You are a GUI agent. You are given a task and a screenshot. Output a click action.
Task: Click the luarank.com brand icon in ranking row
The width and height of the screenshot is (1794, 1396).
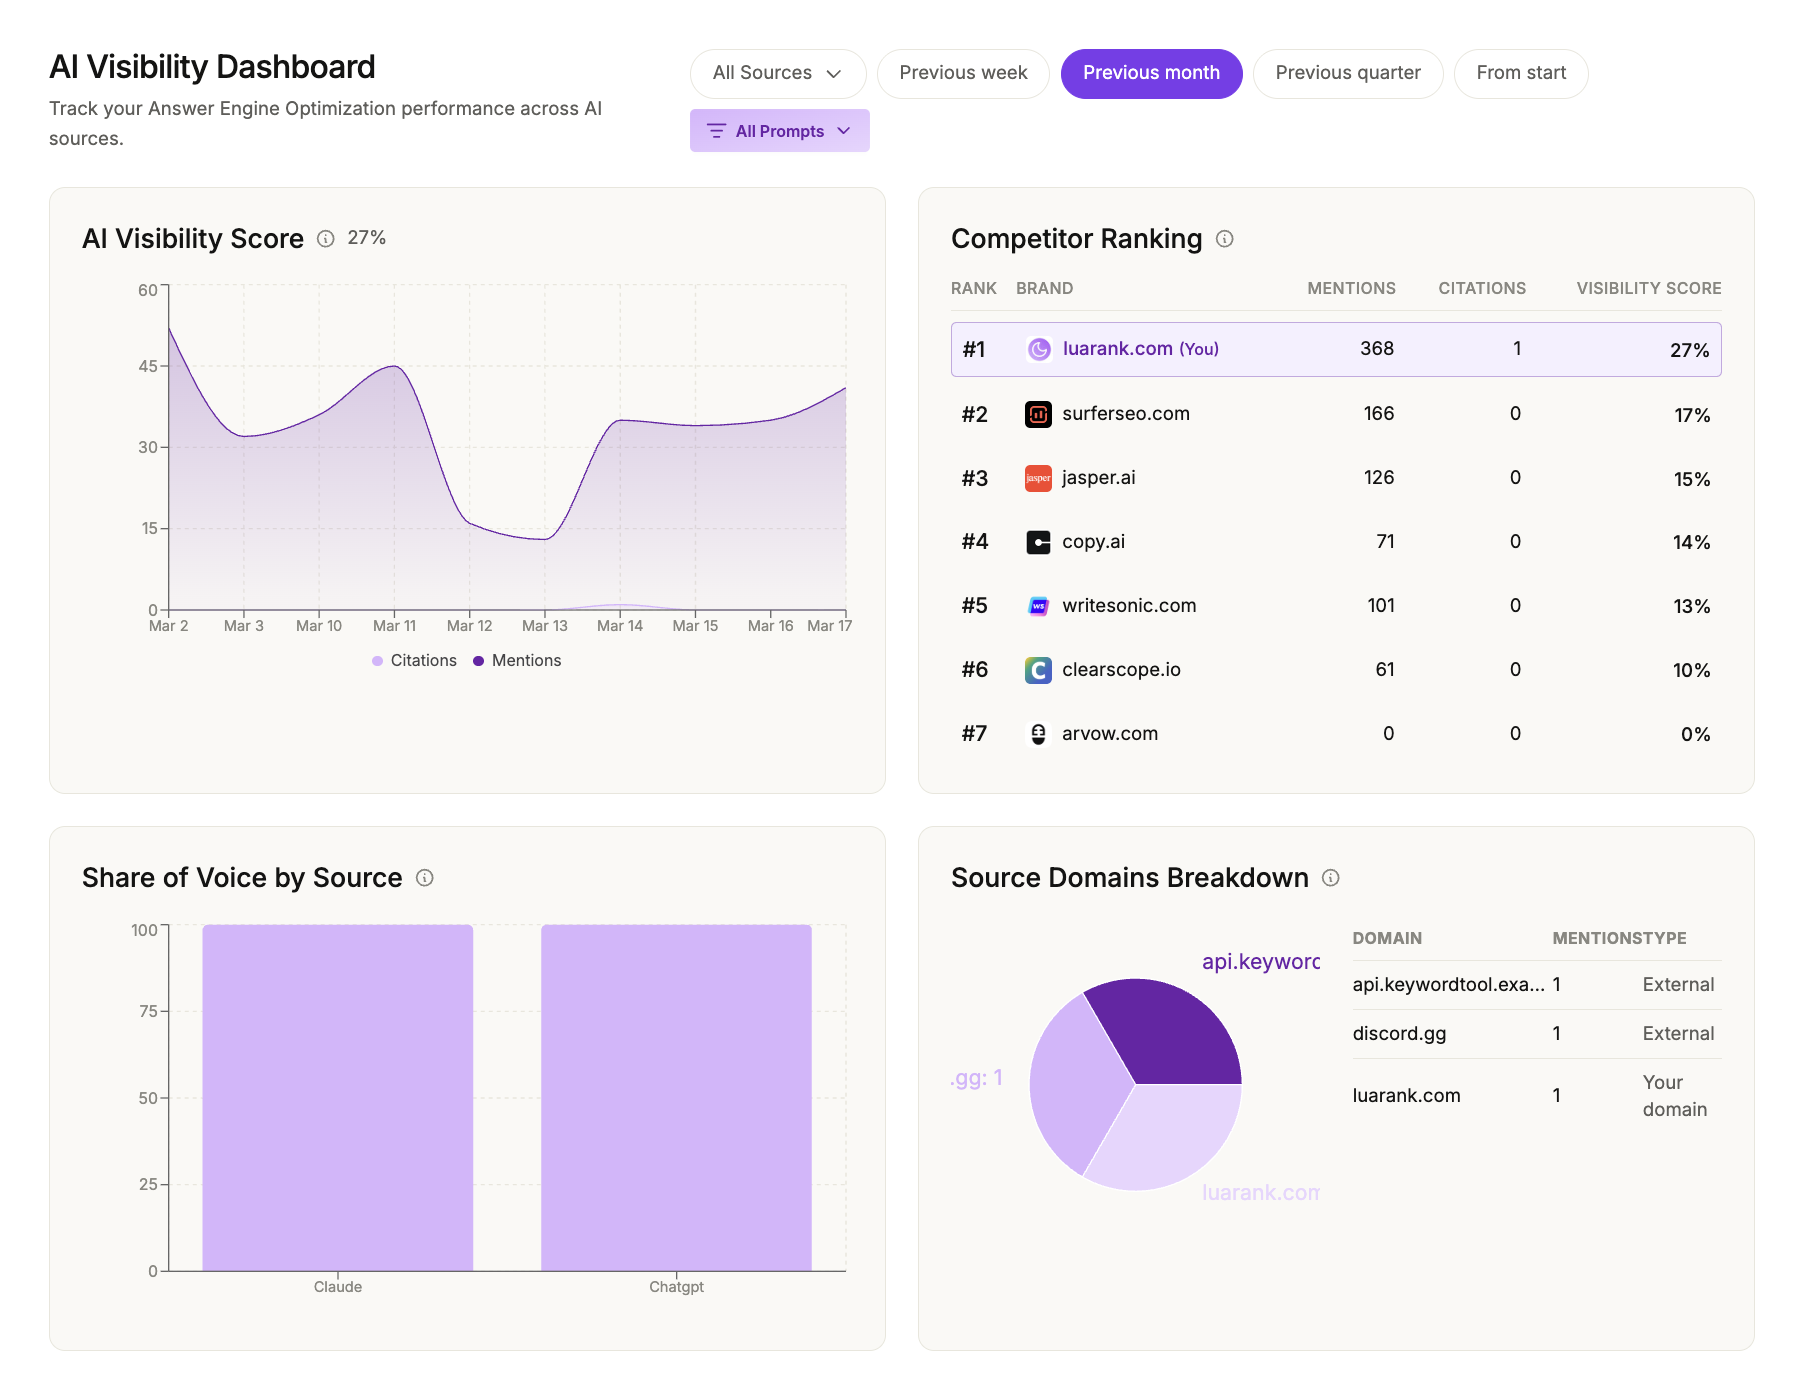[1039, 349]
